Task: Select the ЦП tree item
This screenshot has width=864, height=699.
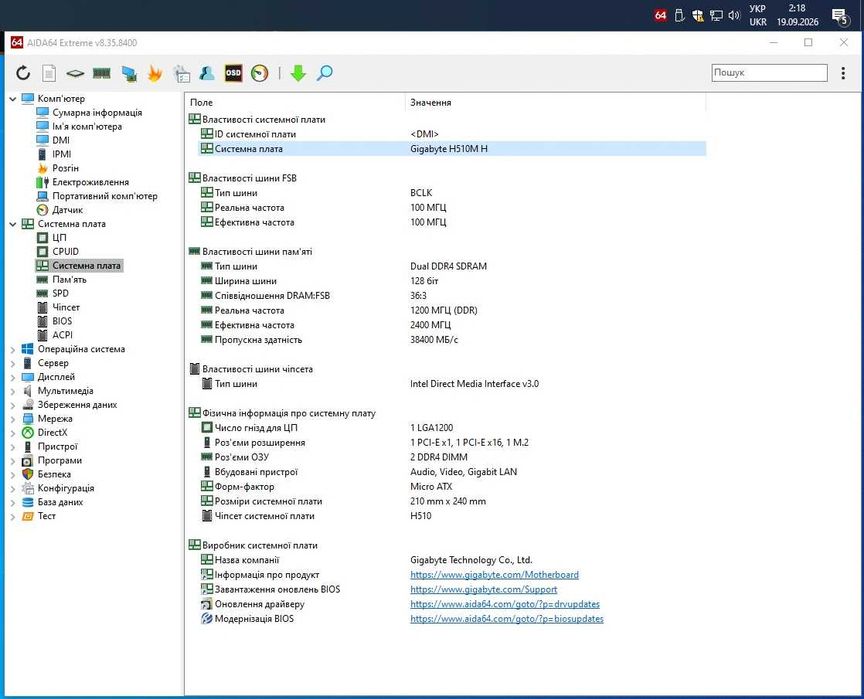Action: tap(59, 237)
